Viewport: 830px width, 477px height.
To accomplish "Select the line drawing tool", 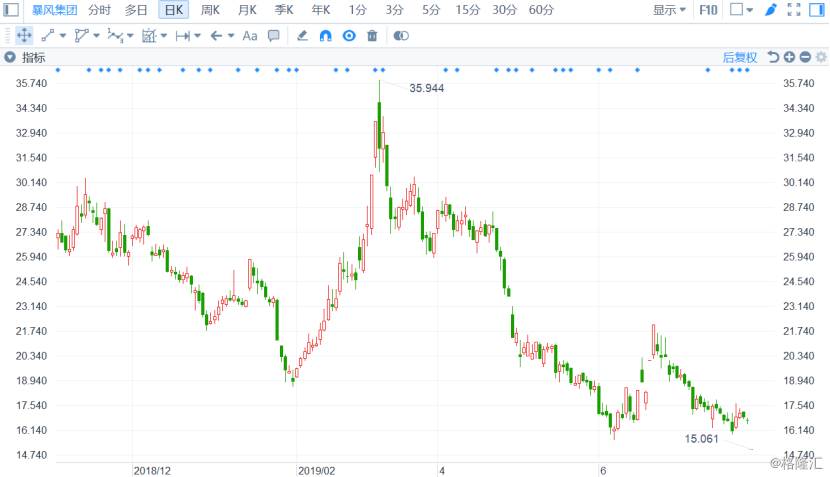I will click(x=48, y=36).
